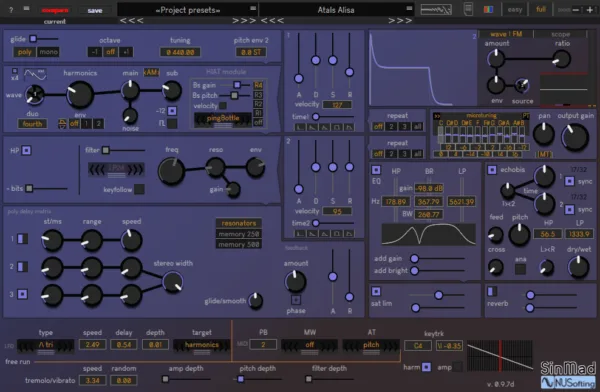
Task: Toggle the HP filter switch
Action: [26, 150]
